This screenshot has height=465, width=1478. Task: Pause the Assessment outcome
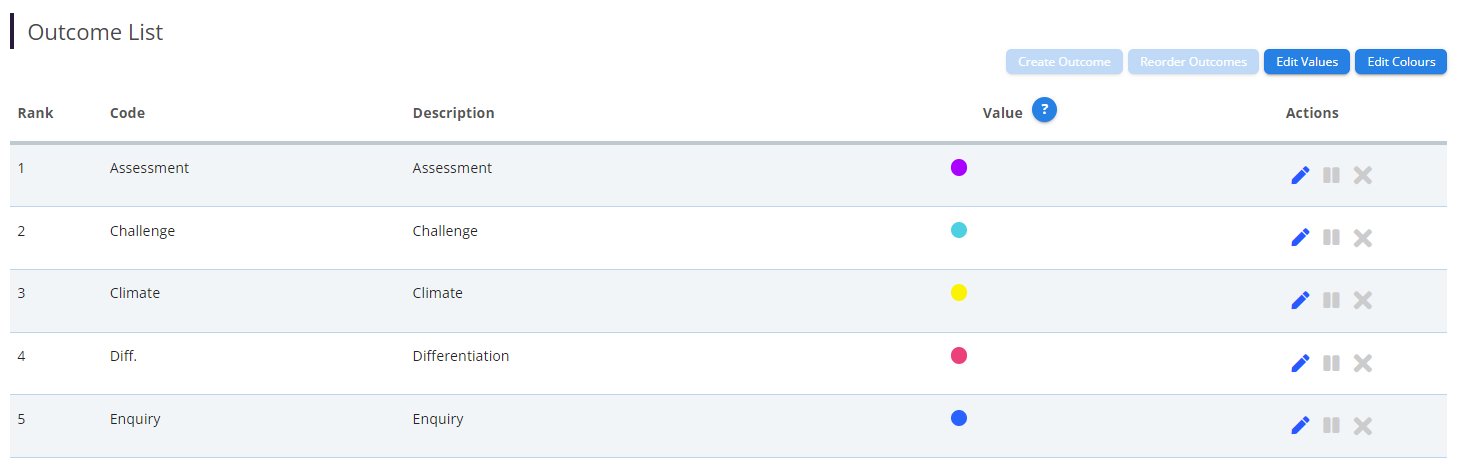(1331, 176)
